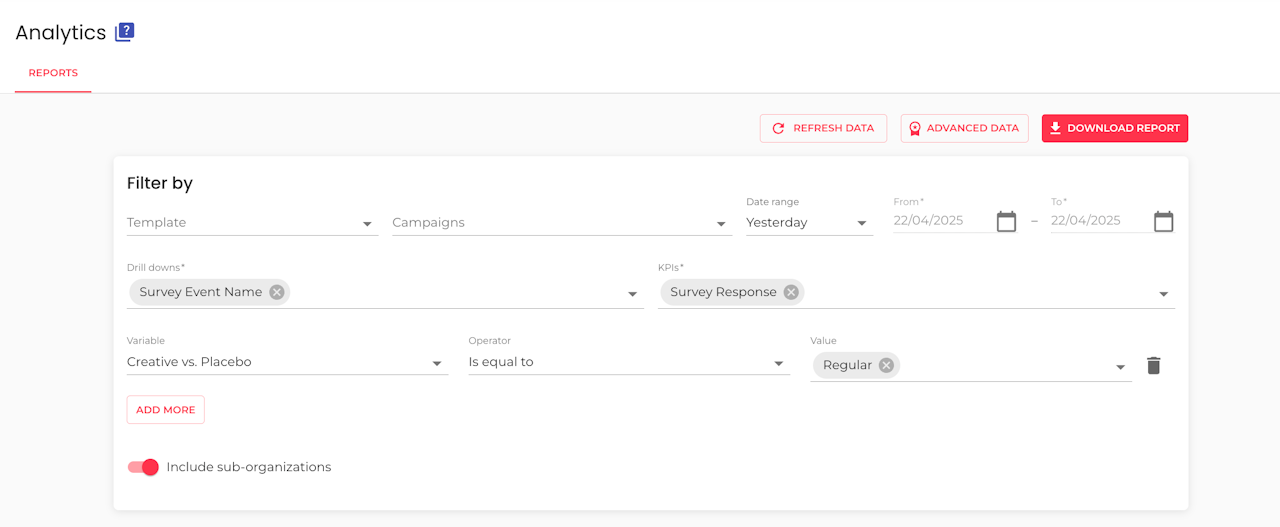This screenshot has height=527, width=1280.
Task: Switch to the Reports tab
Action: coord(53,73)
